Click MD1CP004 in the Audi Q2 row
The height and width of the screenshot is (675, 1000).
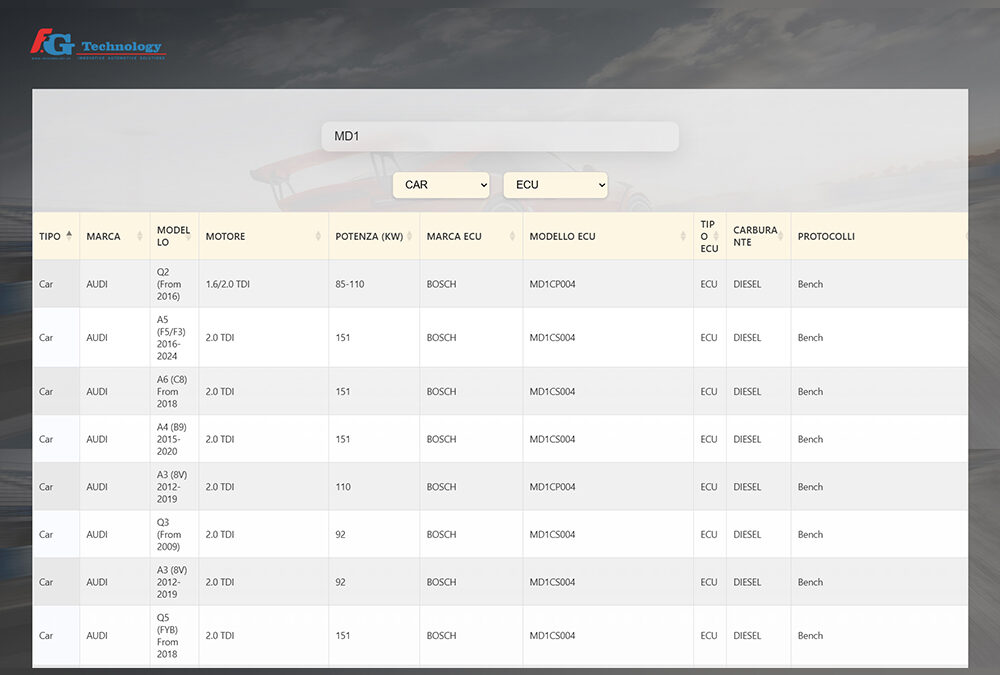point(553,284)
